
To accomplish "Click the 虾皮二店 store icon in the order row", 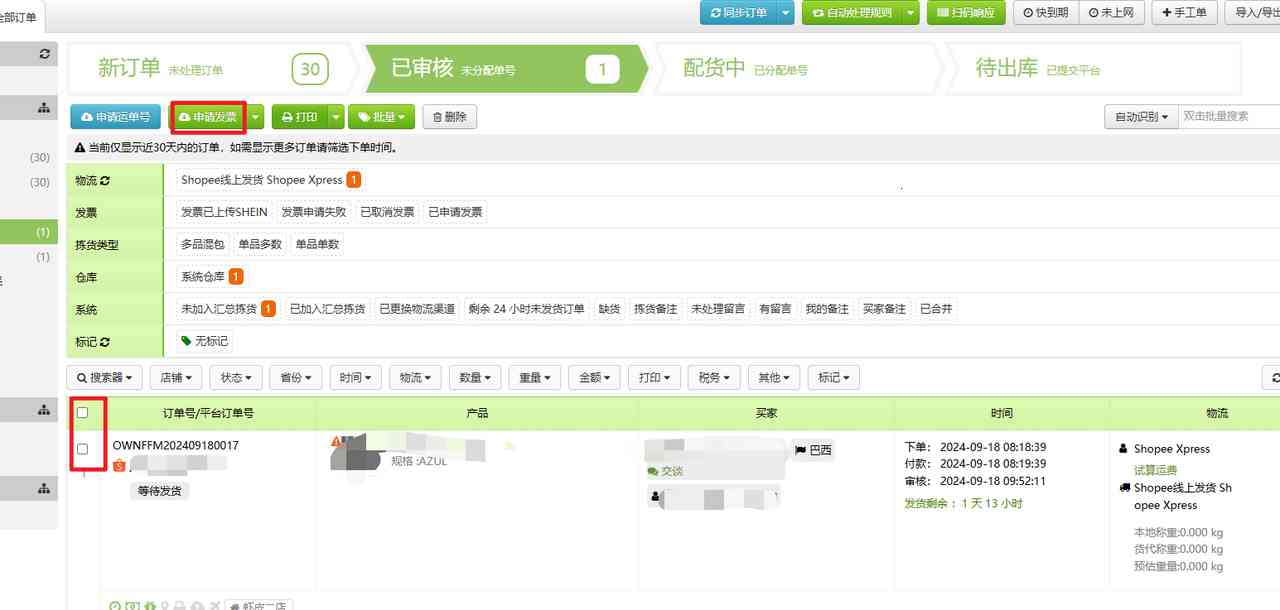I will [235, 605].
